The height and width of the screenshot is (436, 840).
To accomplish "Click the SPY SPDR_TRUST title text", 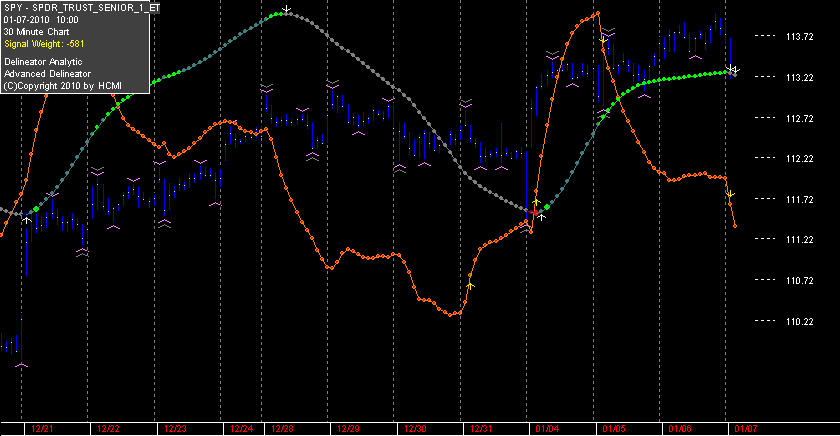I will pos(81,8).
